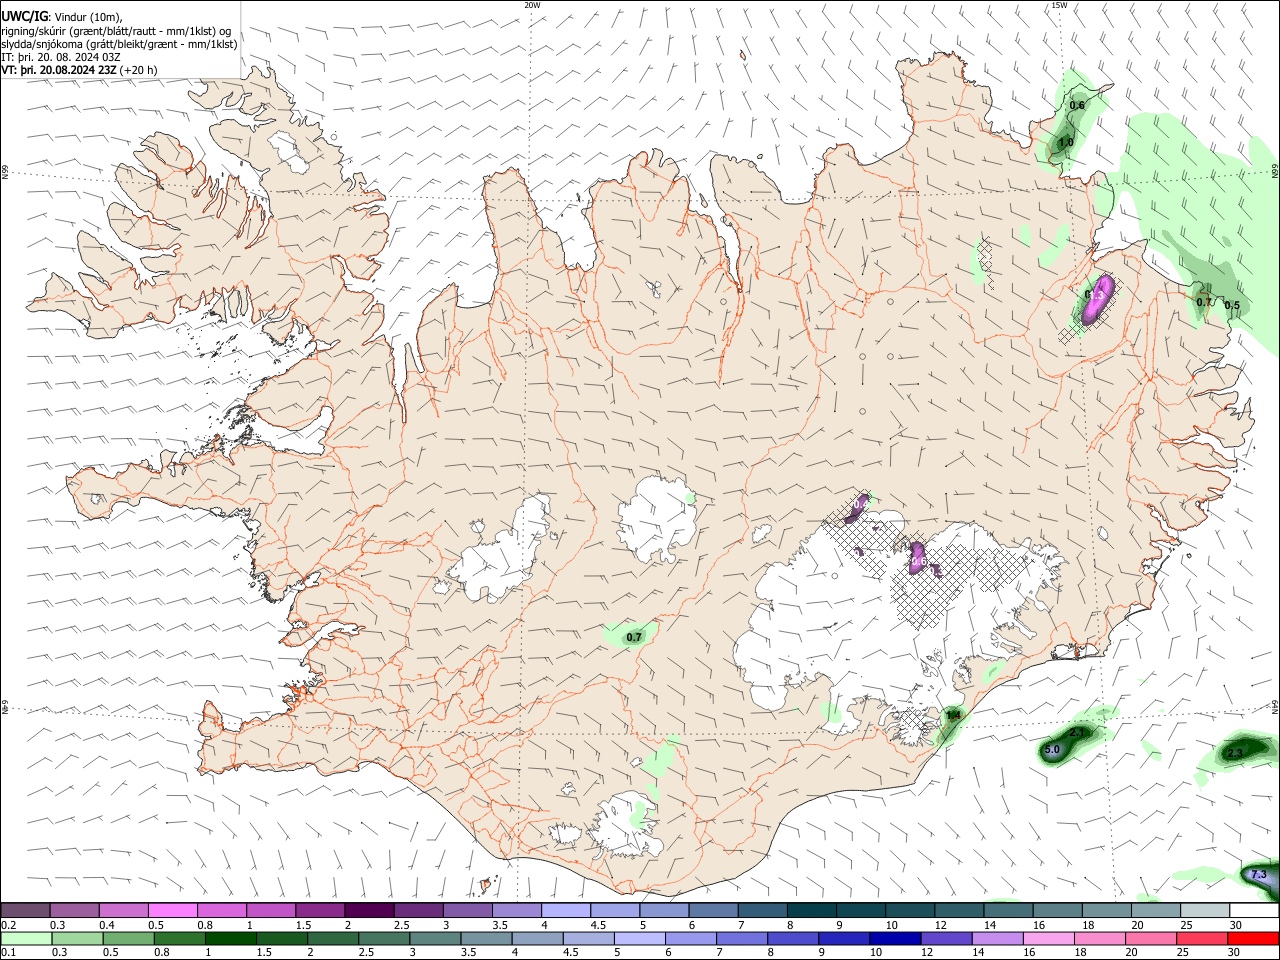This screenshot has width=1280, height=960.
Task: Click the 2.1 precipitation value label
Action: (x=1077, y=733)
